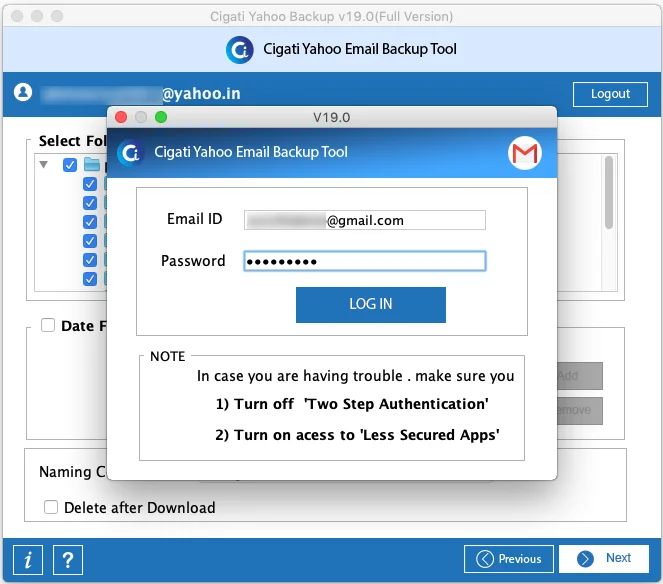Uncheck the fifth subfolder checkbox
The image size is (663, 584).
pos(90,260)
